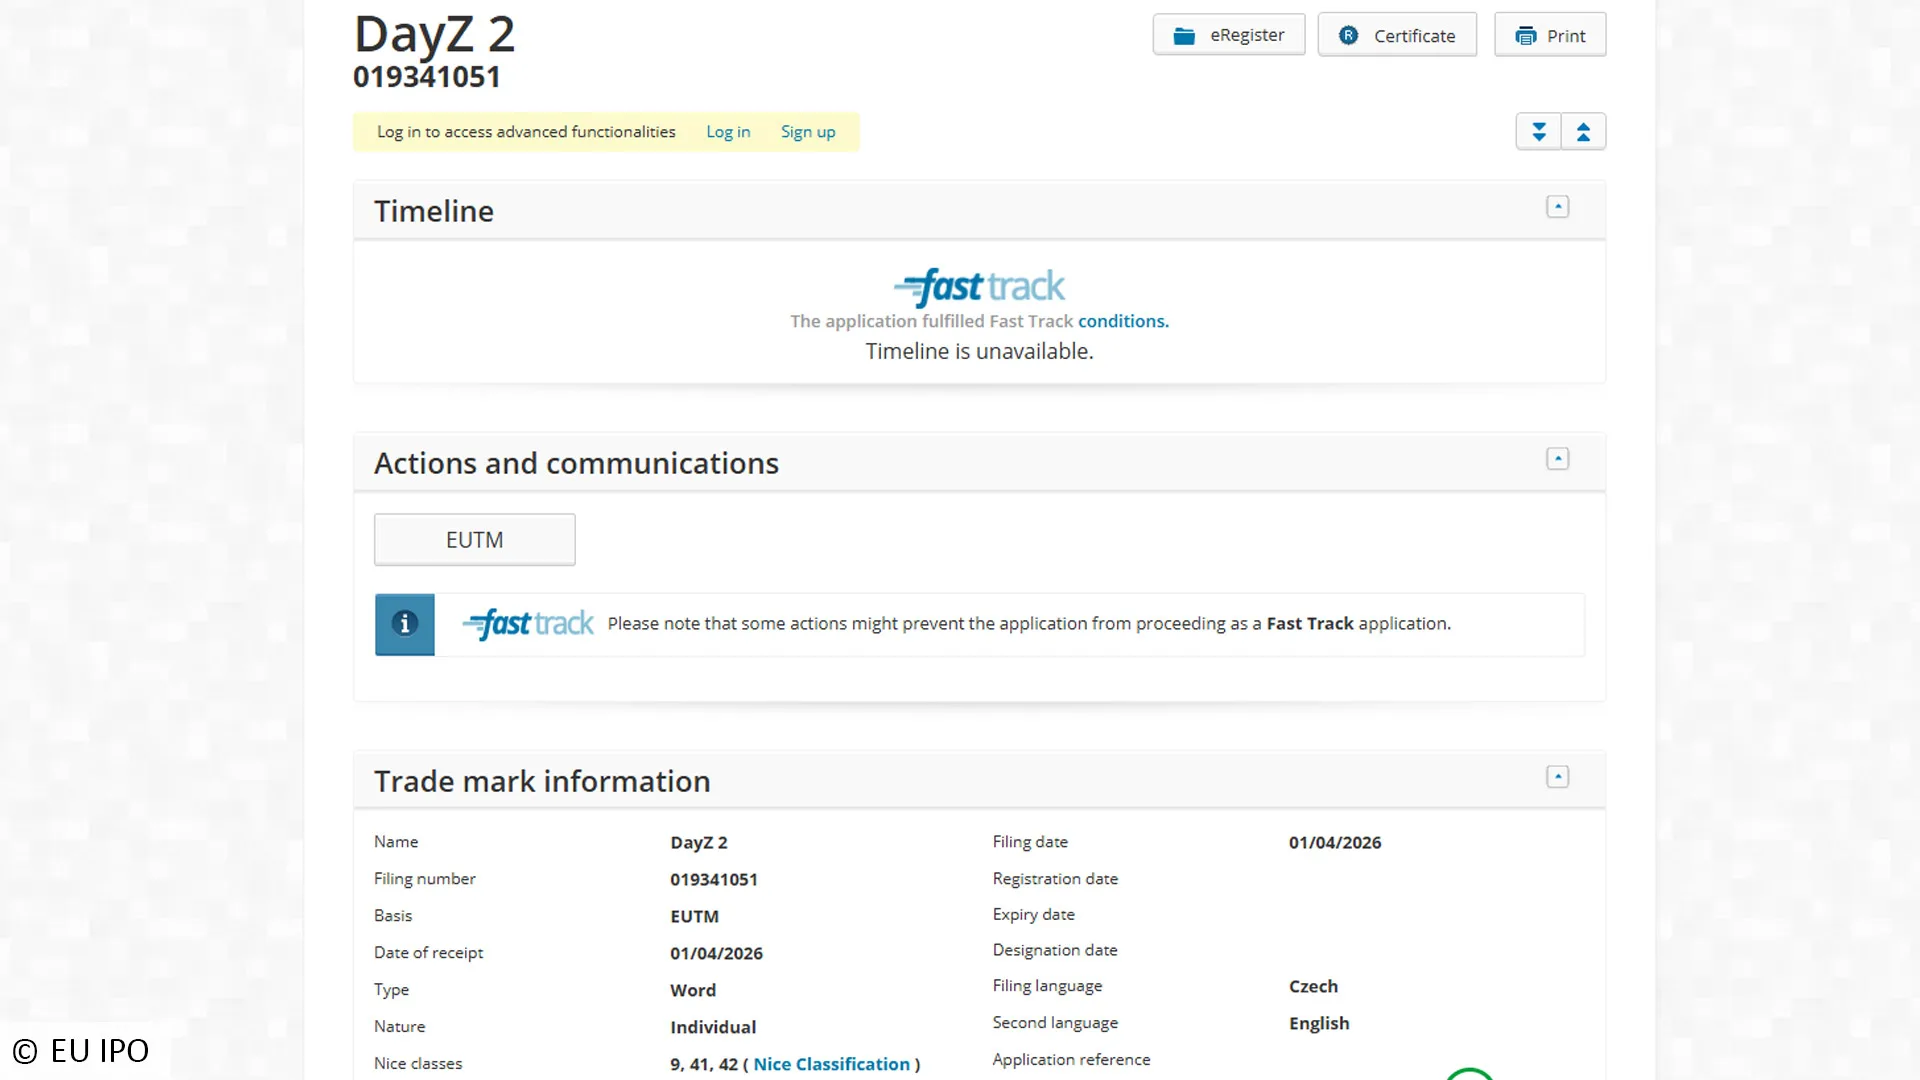Screen dimensions: 1920x1080
Task: Open the Fast Track conditions link
Action: coord(1122,321)
